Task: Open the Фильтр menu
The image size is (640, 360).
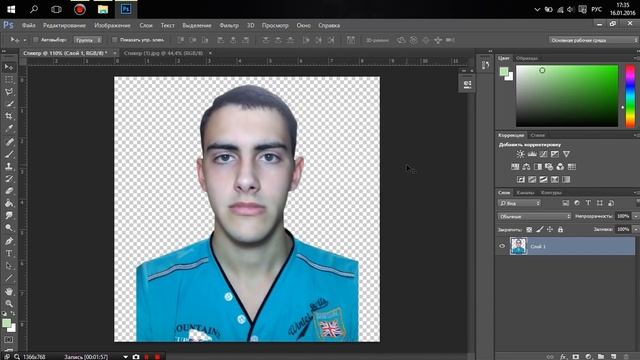Action: 229,25
